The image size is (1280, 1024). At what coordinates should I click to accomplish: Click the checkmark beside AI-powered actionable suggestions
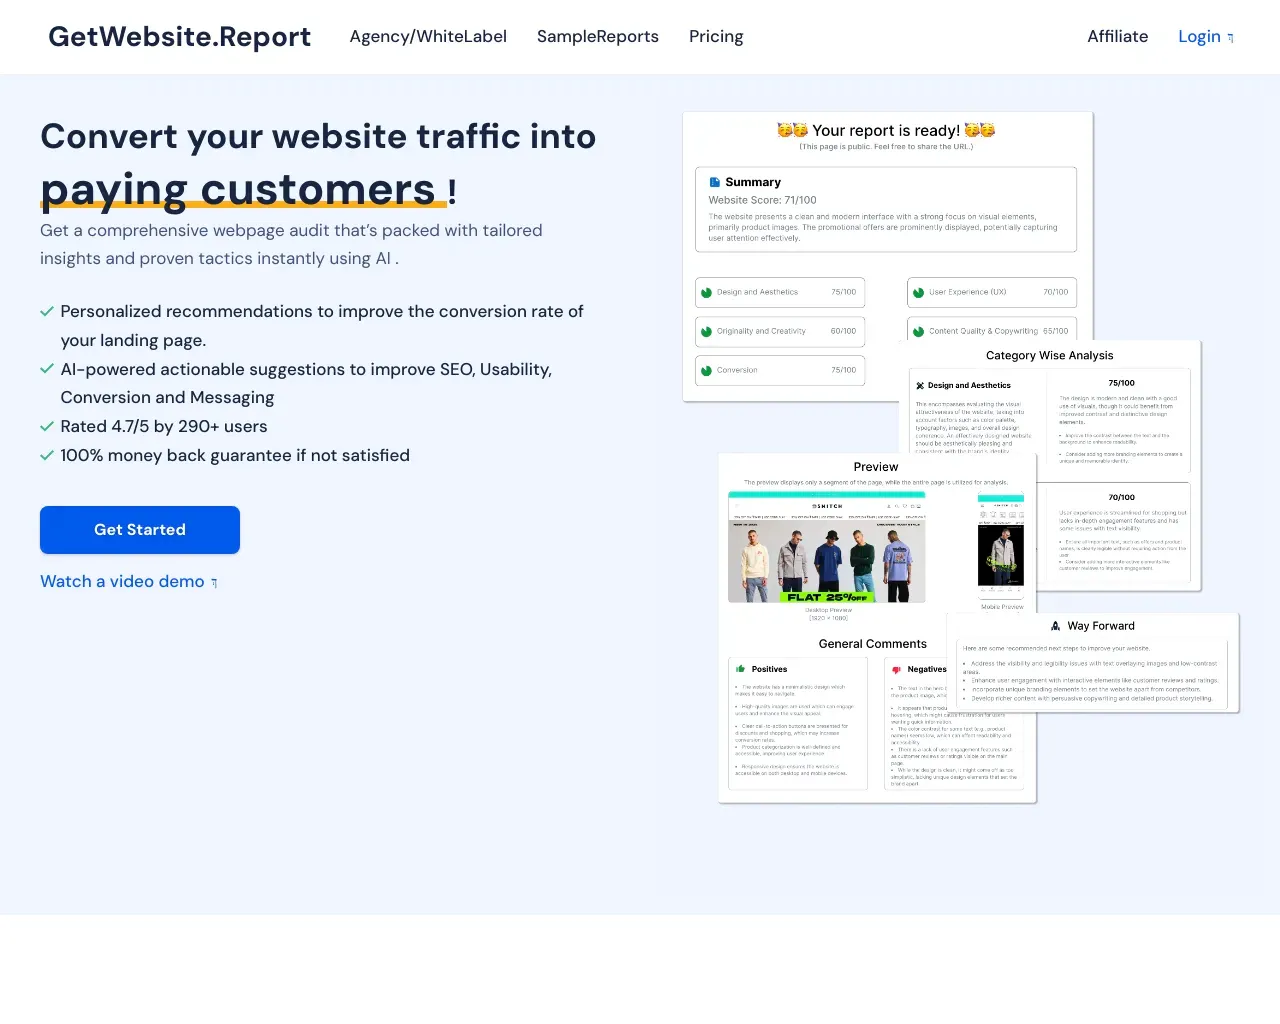pyautogui.click(x=47, y=369)
